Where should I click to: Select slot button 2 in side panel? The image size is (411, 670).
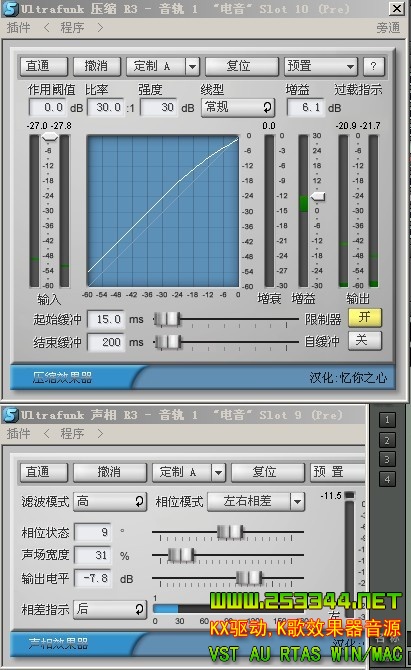point(387,440)
